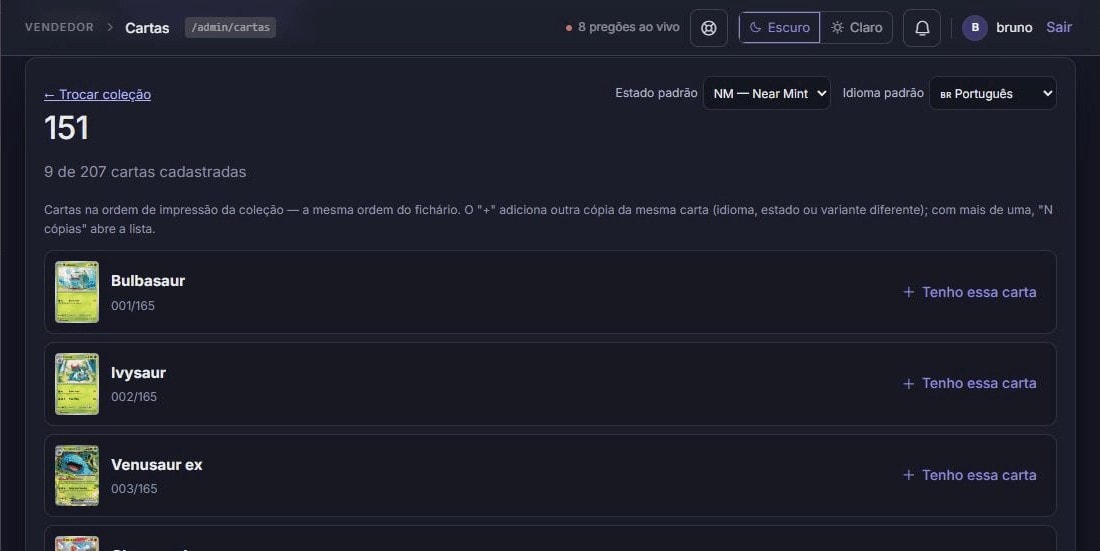This screenshot has height=551, width=1100.
Task: Click the Venusaur ex card name
Action: click(x=156, y=465)
